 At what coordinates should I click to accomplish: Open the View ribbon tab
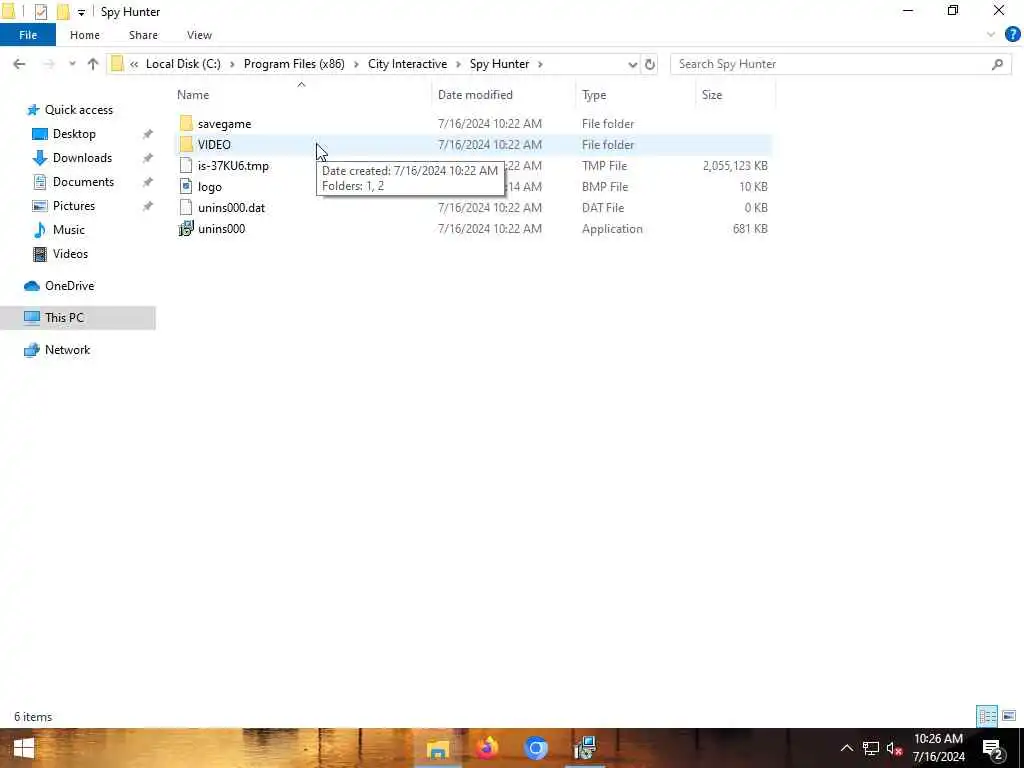(199, 35)
